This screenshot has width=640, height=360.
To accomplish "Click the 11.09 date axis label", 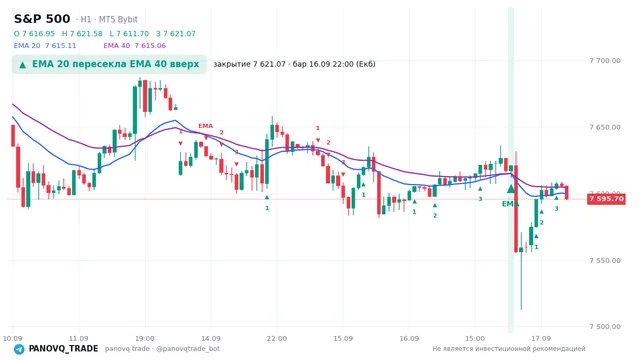I will tap(78, 338).
